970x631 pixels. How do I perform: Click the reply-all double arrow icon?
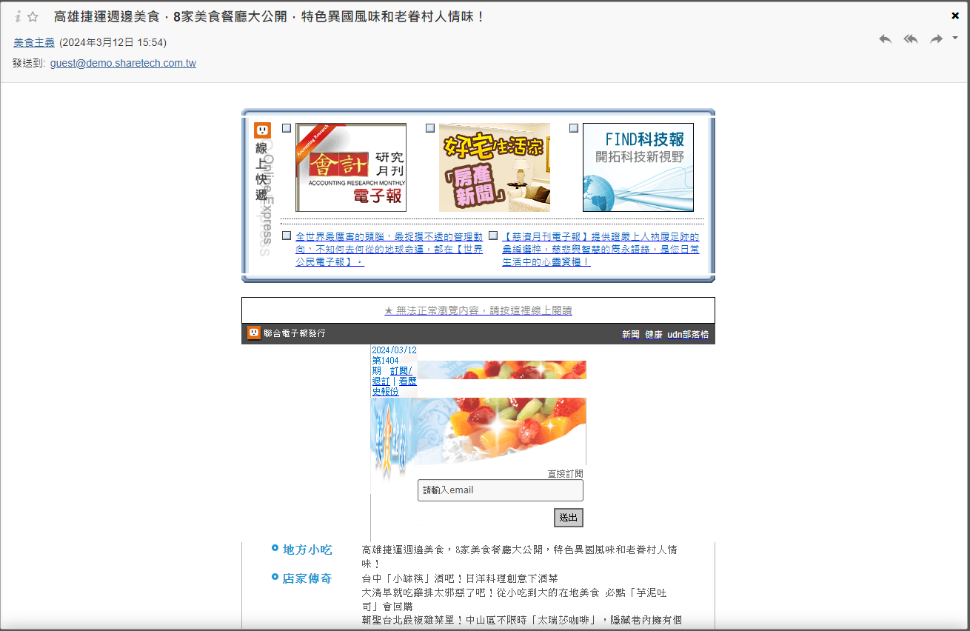click(x=910, y=39)
